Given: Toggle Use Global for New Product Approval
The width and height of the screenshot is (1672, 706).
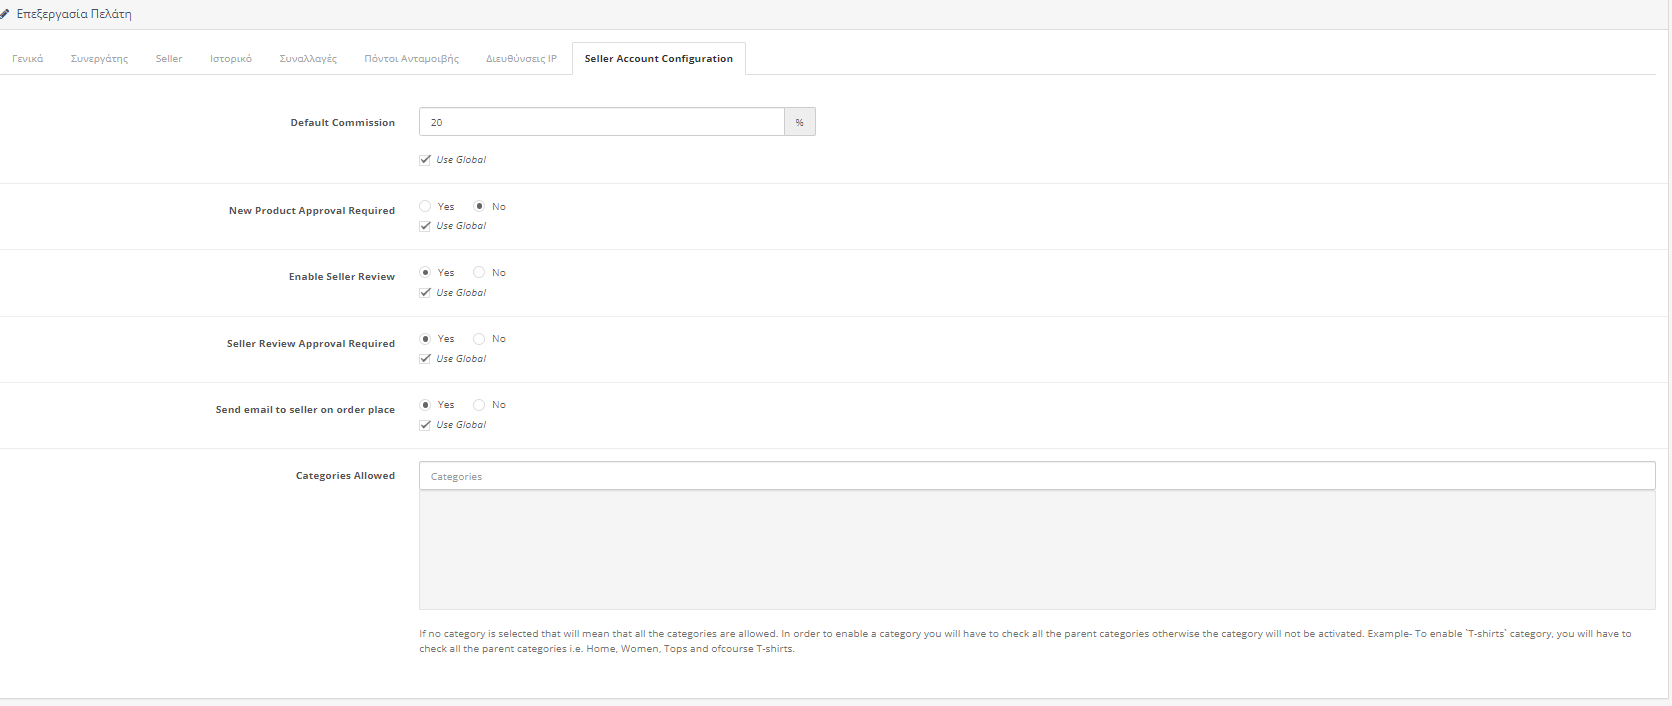Looking at the screenshot, I should pyautogui.click(x=425, y=226).
